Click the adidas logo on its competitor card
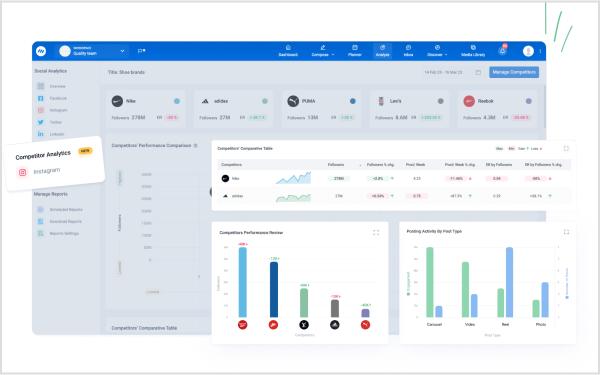This screenshot has height=375, width=600. (x=205, y=101)
